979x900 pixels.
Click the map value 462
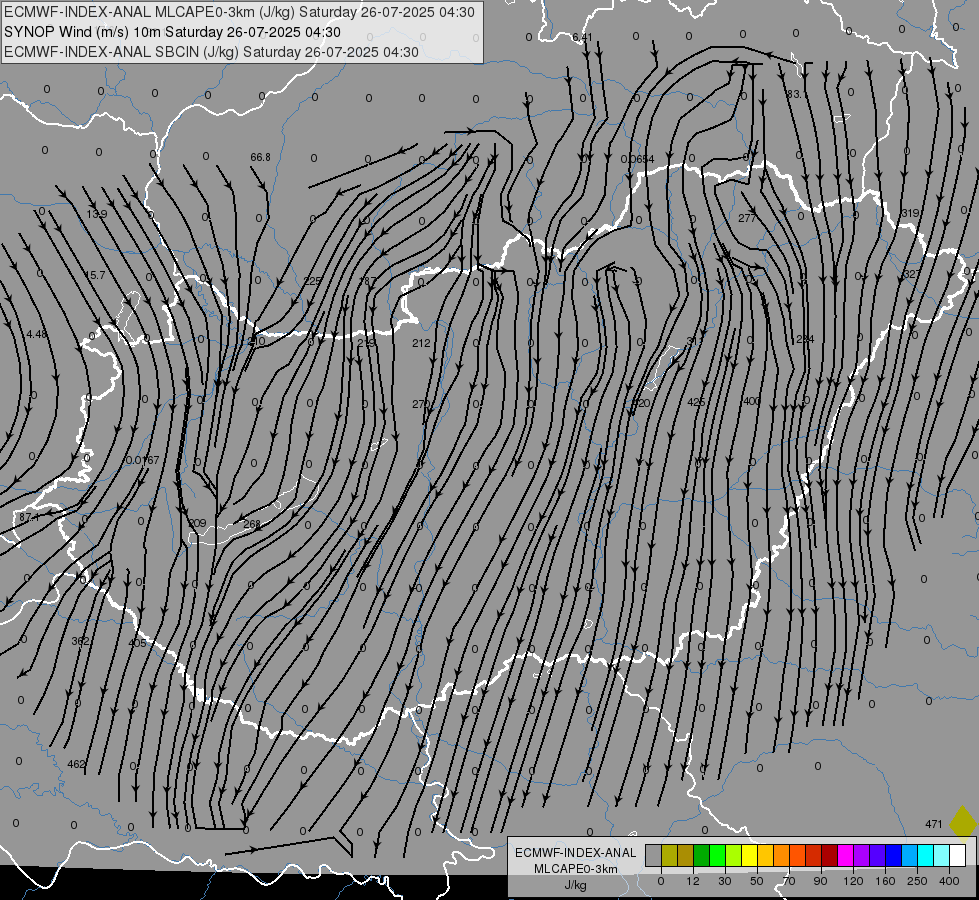click(76, 764)
